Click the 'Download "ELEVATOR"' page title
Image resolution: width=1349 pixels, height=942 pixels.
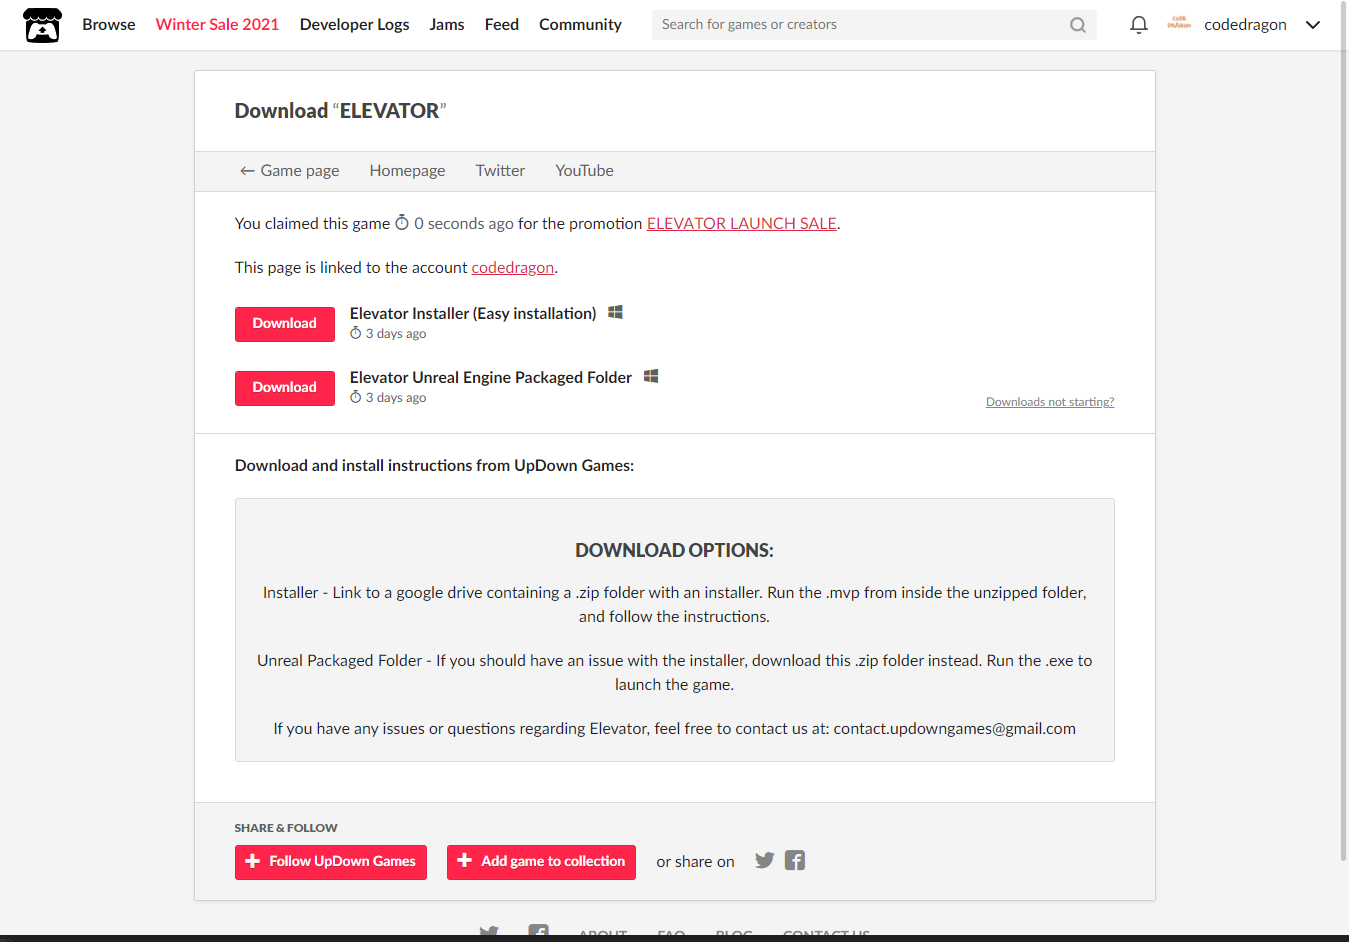click(340, 111)
